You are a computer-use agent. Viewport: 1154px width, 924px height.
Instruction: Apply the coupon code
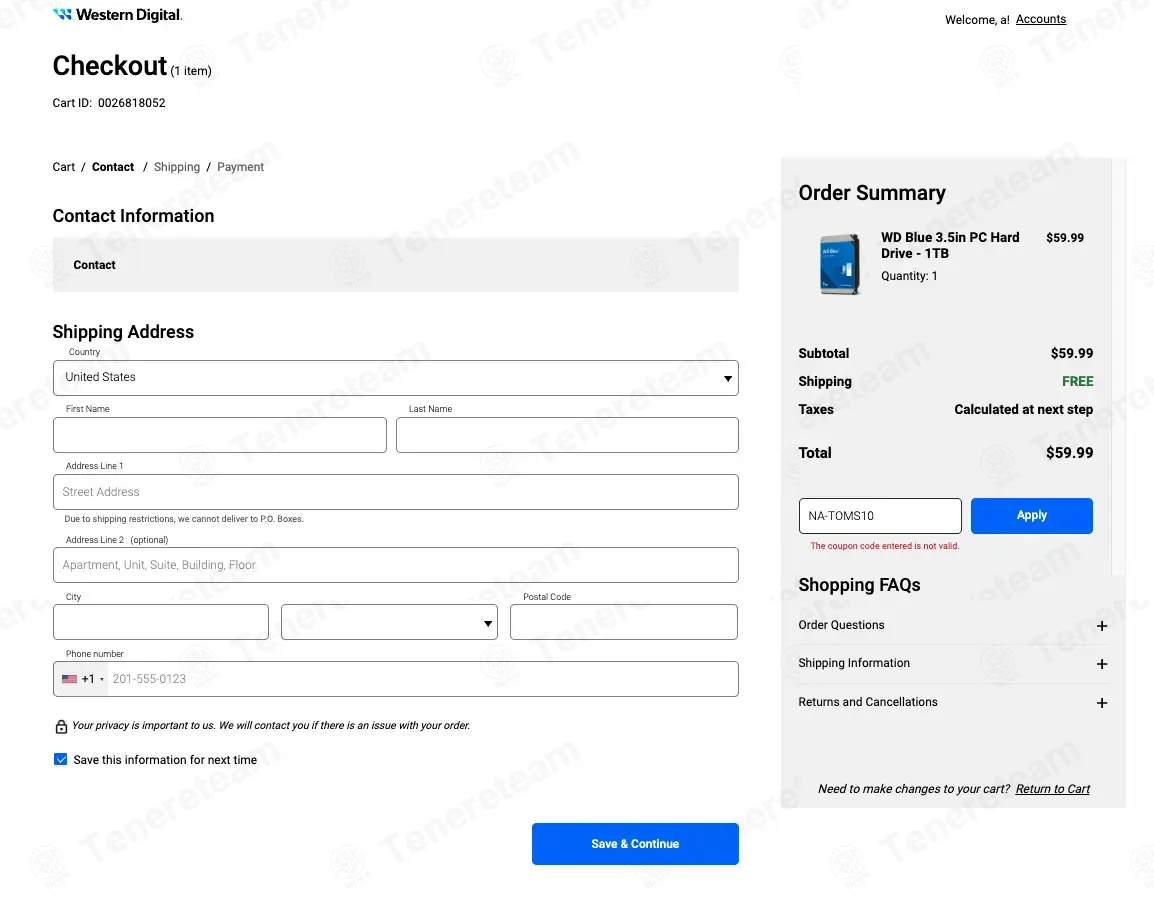pos(1031,515)
